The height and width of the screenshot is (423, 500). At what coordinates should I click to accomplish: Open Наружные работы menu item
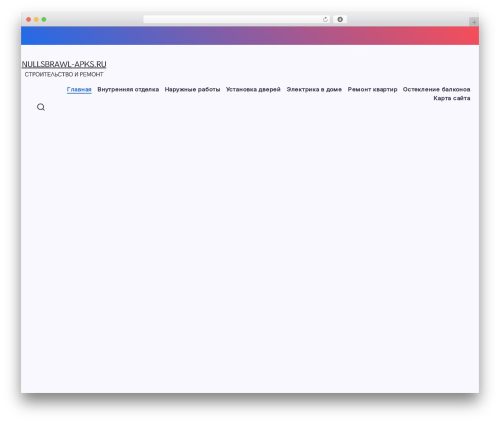pyautogui.click(x=192, y=89)
